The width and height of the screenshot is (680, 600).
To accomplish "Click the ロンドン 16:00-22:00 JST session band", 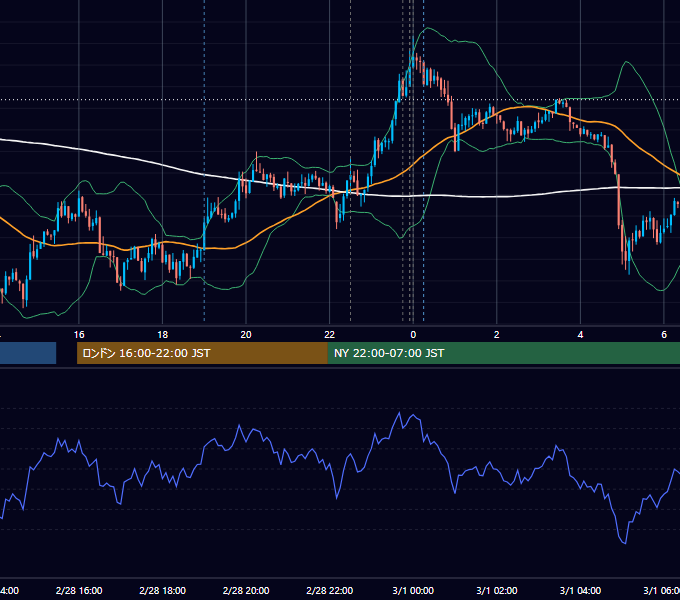I will (x=202, y=353).
